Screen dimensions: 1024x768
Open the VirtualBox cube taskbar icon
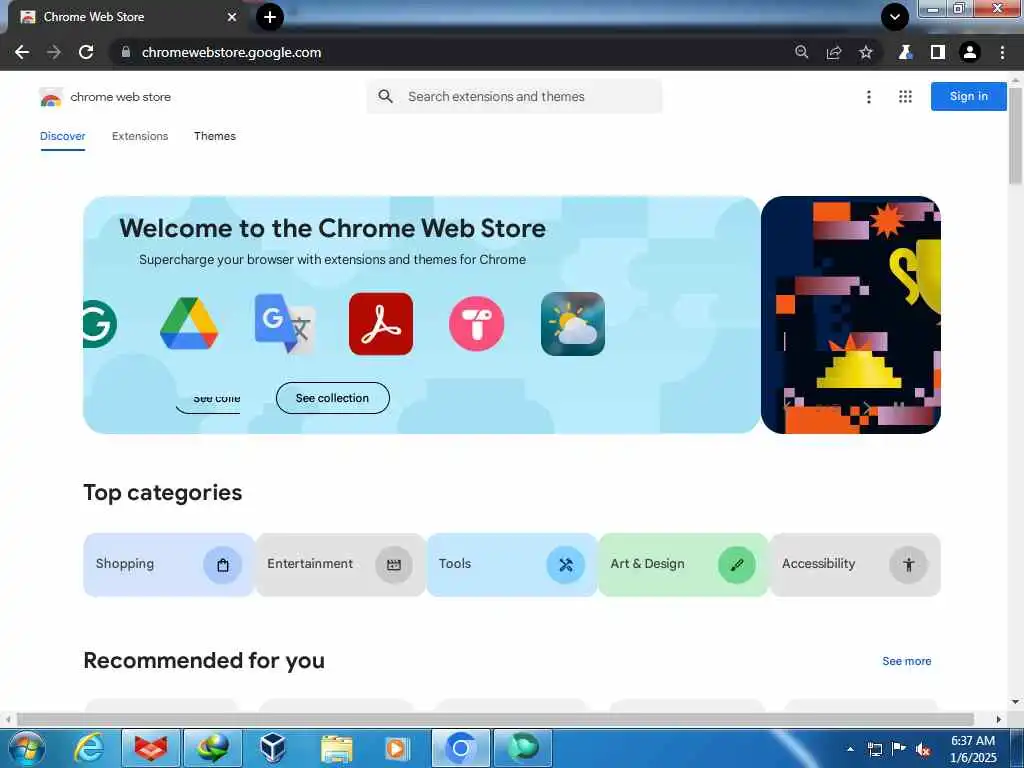(272, 748)
